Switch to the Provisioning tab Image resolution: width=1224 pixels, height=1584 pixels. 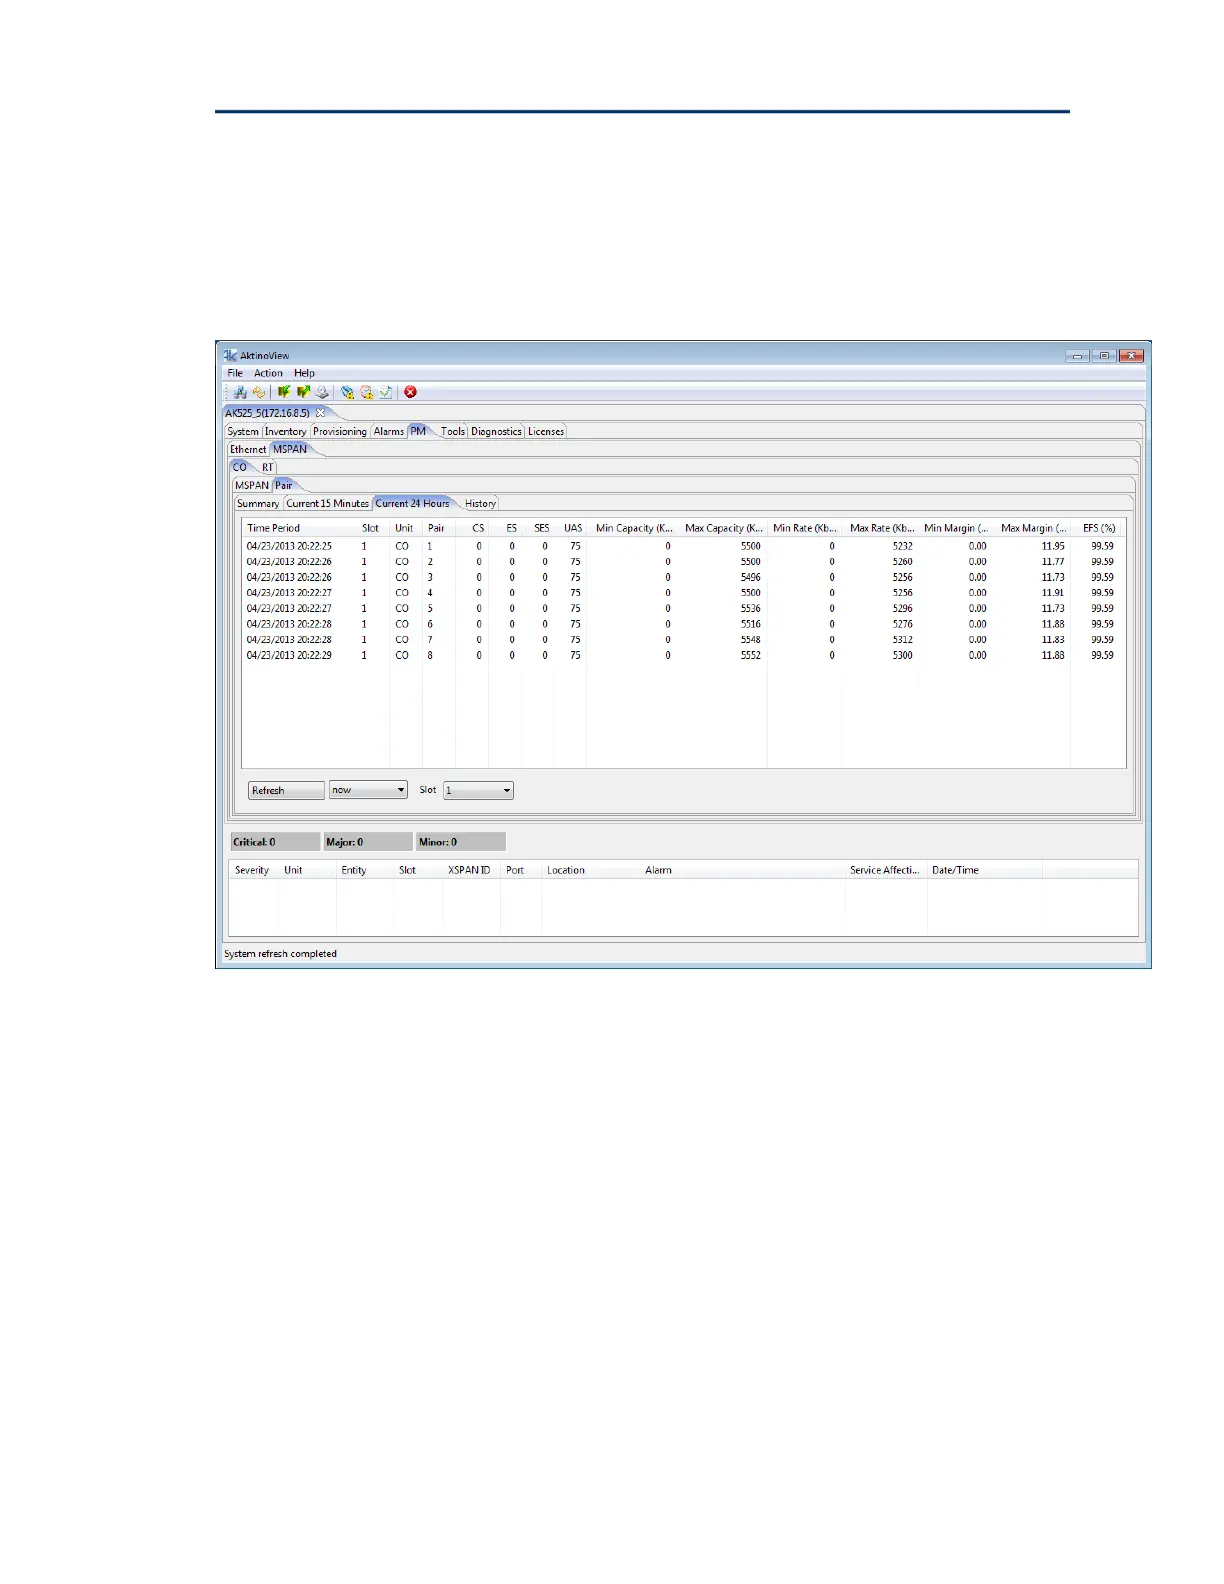point(340,432)
